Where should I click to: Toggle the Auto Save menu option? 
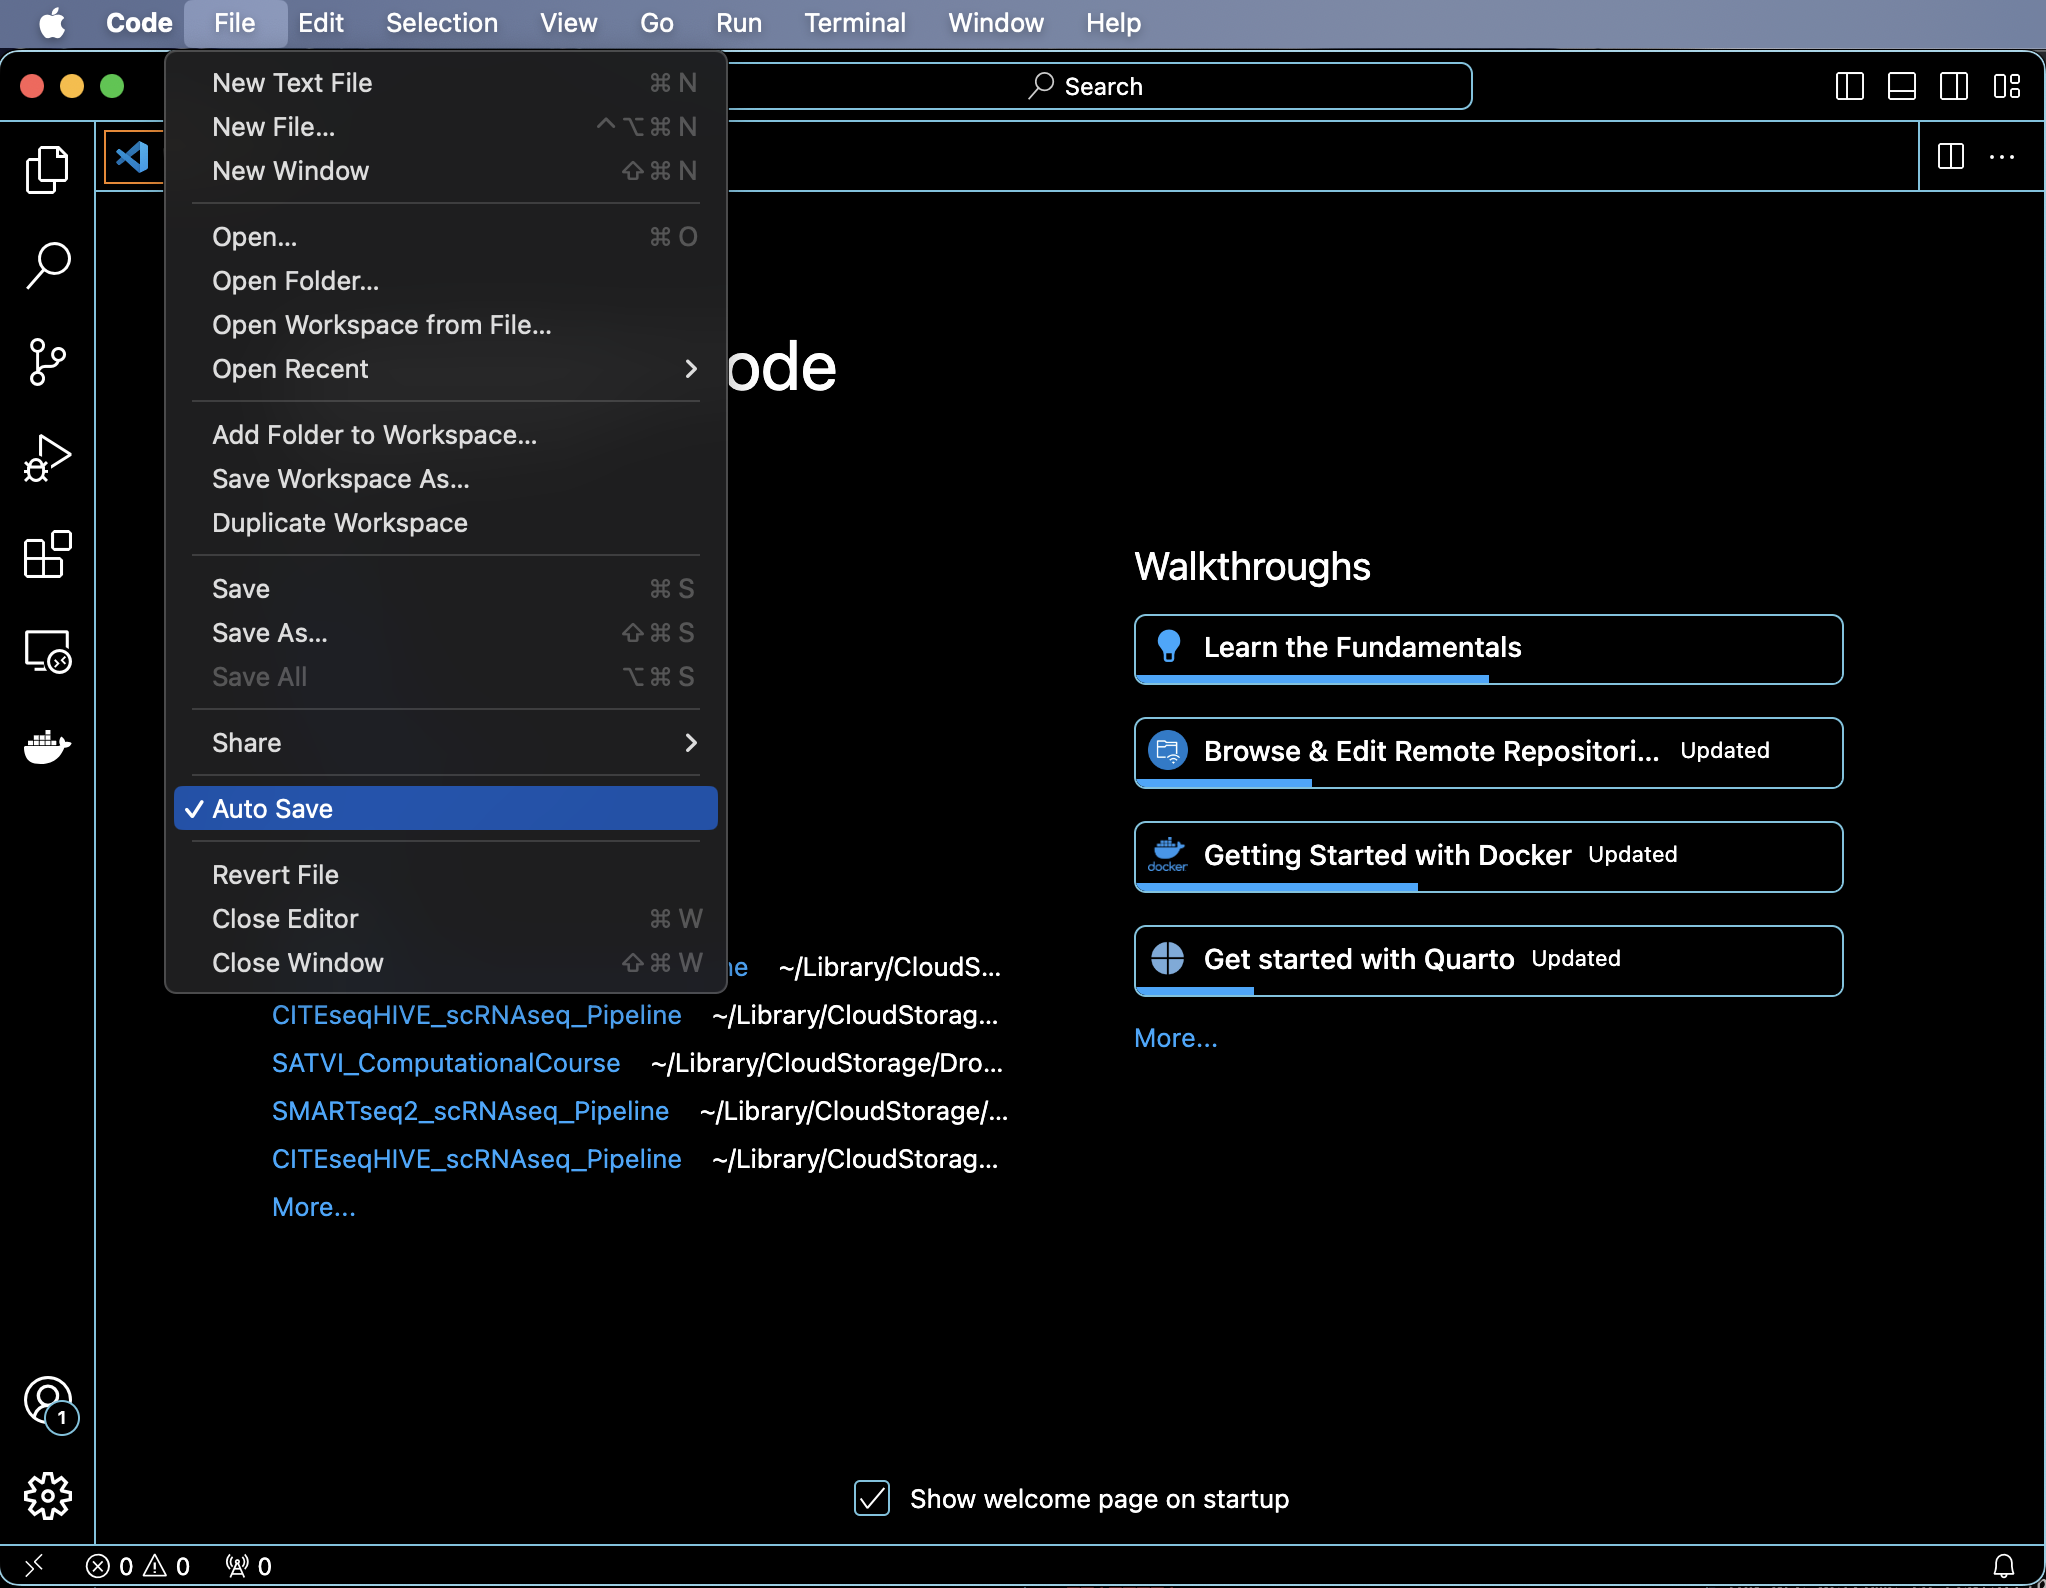tap(445, 808)
